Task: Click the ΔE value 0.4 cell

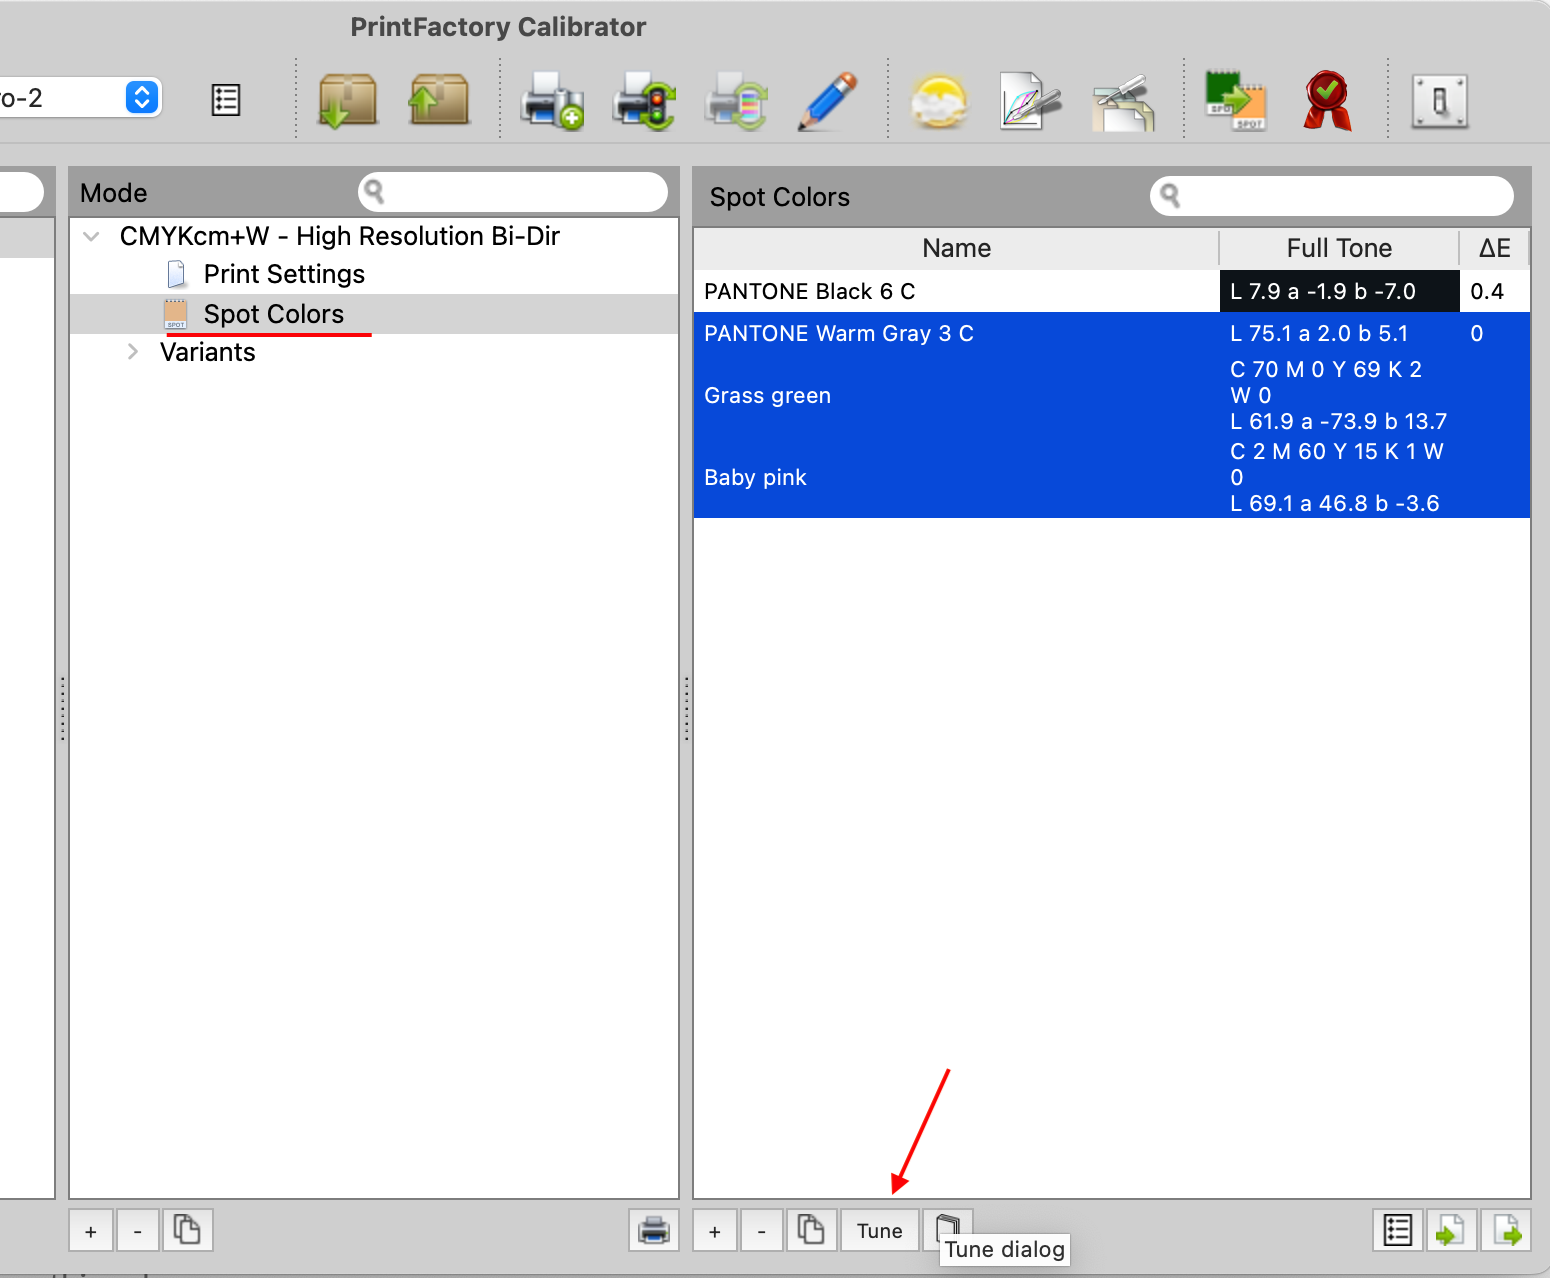Action: point(1494,291)
